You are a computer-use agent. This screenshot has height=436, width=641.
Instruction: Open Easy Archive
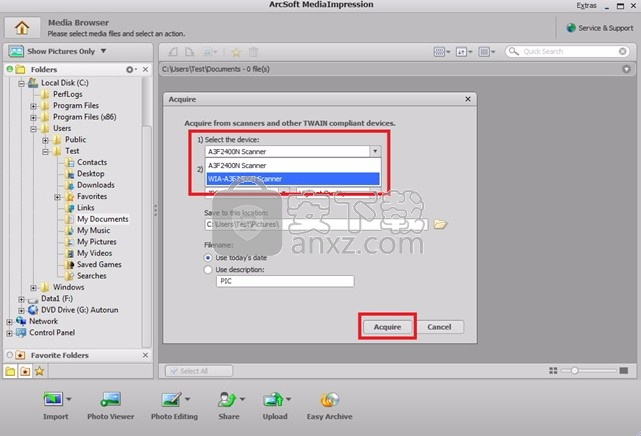pos(329,405)
